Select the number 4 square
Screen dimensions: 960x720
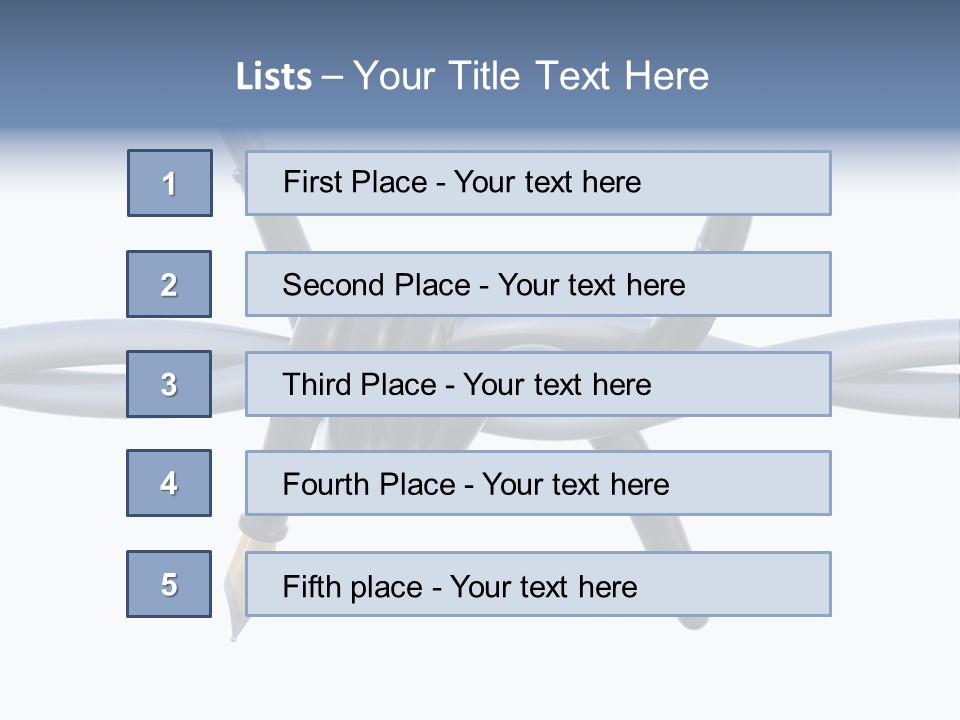pos(169,483)
